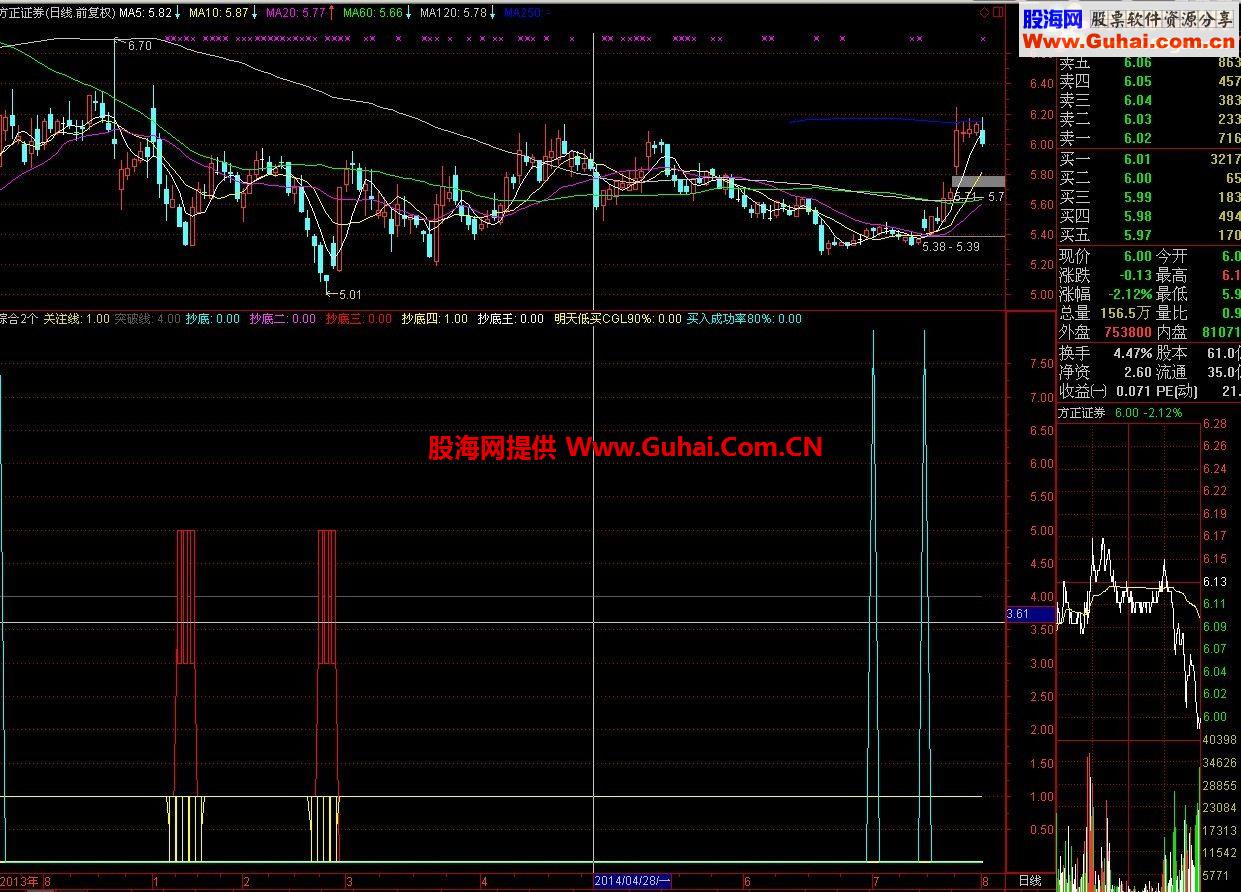This screenshot has height=892, width=1241.
Task: Click the 2014/04/28/一 date marker on the time axis
Action: pos(632,881)
